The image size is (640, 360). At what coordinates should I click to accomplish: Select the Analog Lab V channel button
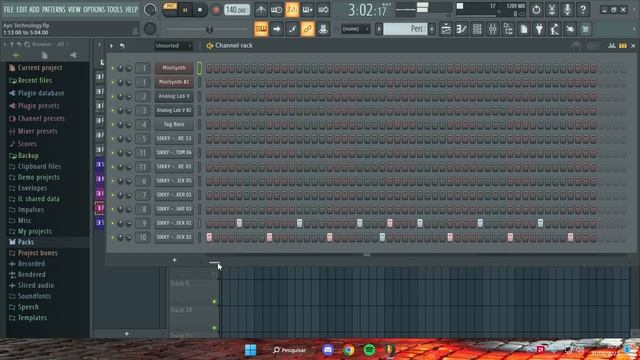tap(174, 96)
